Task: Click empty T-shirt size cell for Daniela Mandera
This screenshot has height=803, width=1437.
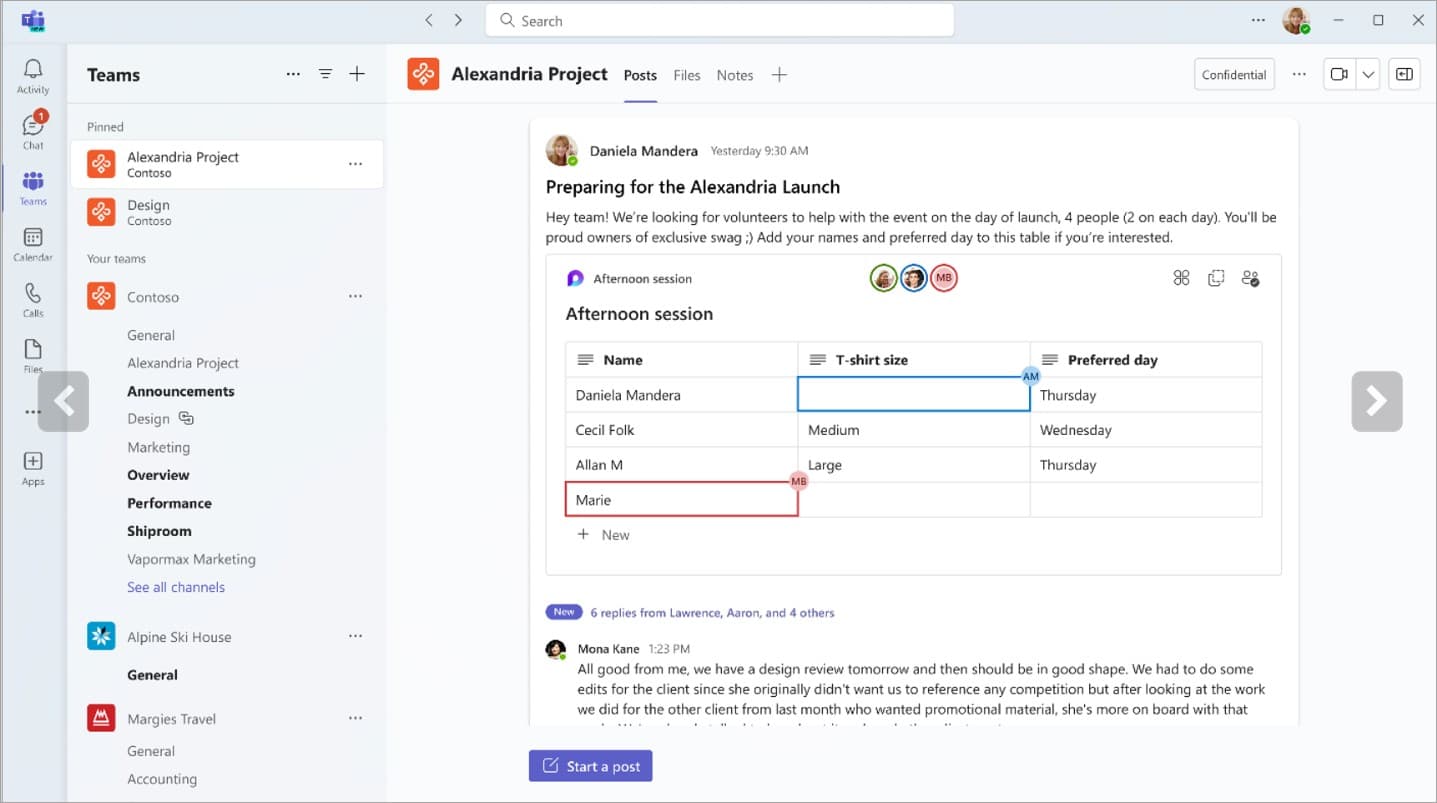Action: click(x=913, y=395)
